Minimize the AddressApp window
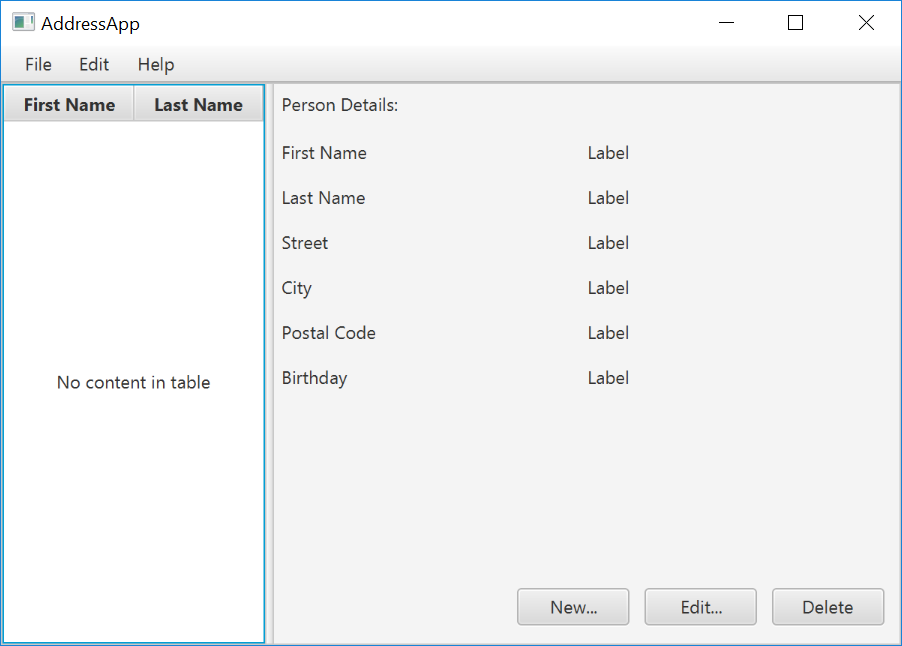902x646 pixels. (x=726, y=23)
